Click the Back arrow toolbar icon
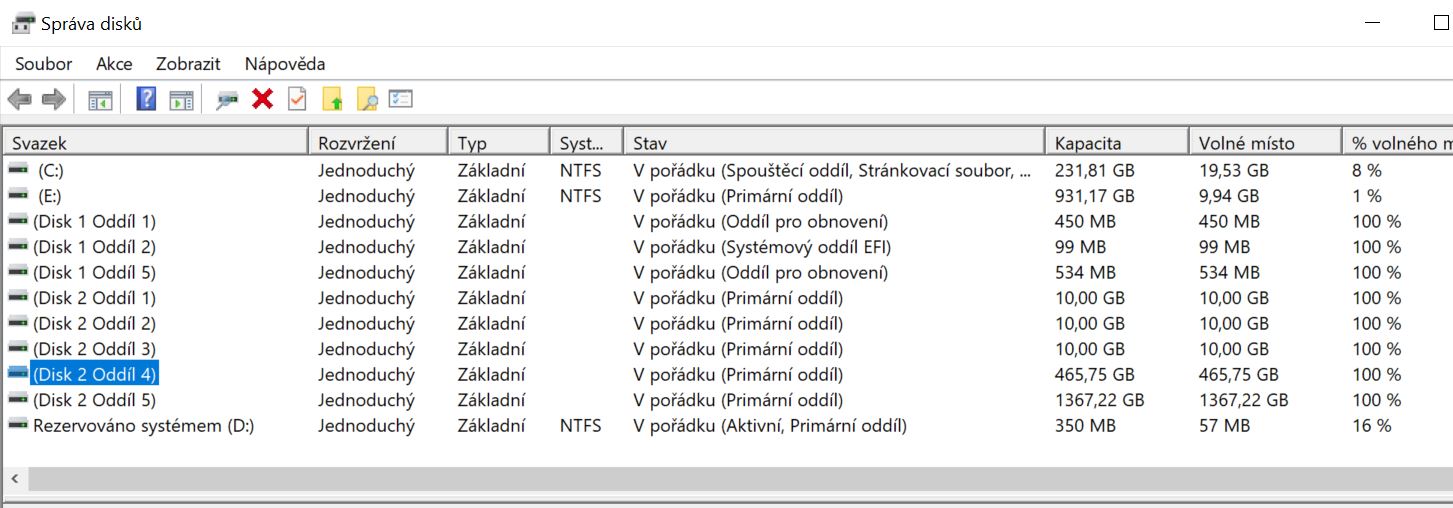The width and height of the screenshot is (1453, 508). [x=19, y=99]
